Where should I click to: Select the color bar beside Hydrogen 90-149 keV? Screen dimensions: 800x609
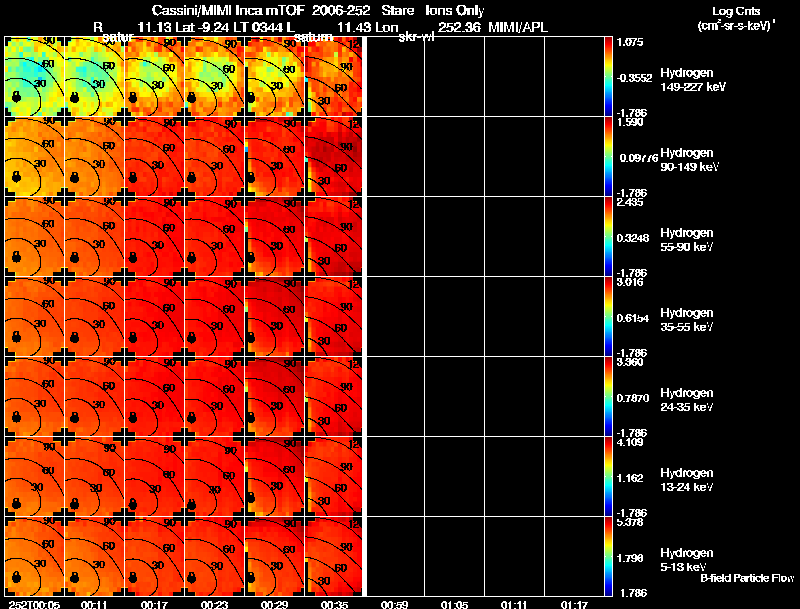point(608,157)
